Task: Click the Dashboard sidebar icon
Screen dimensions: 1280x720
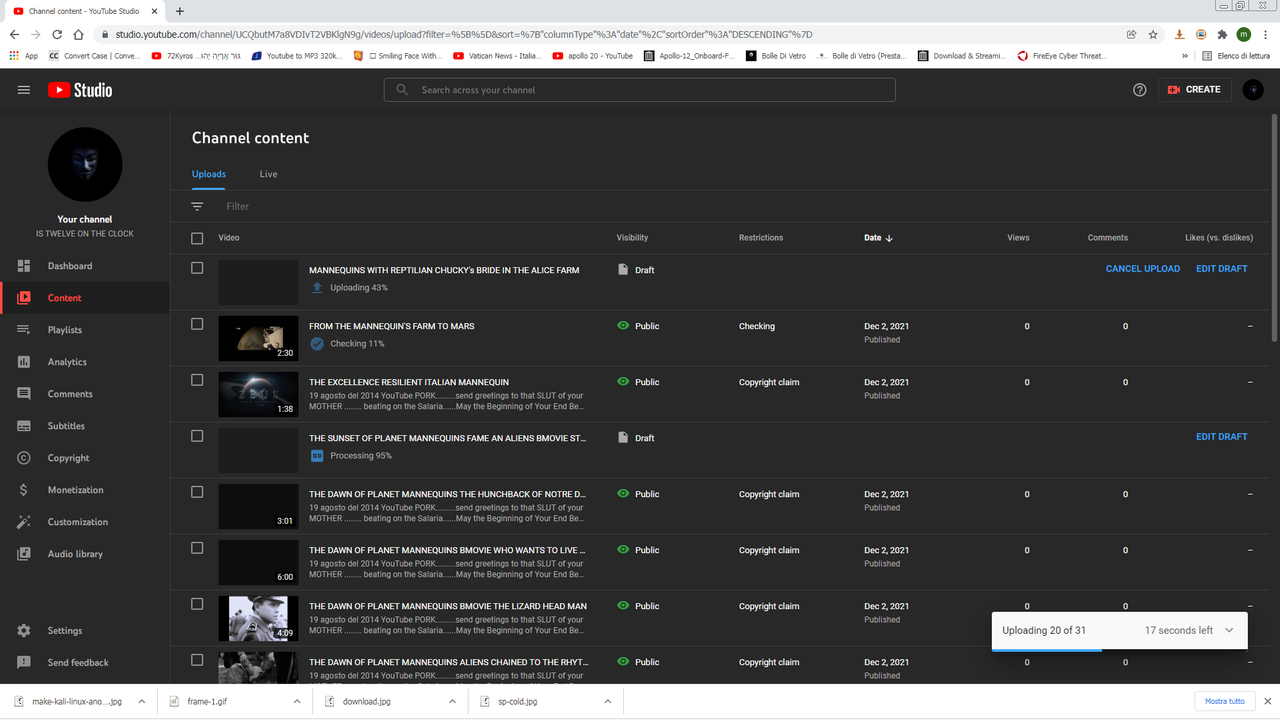Action: click(x=24, y=266)
